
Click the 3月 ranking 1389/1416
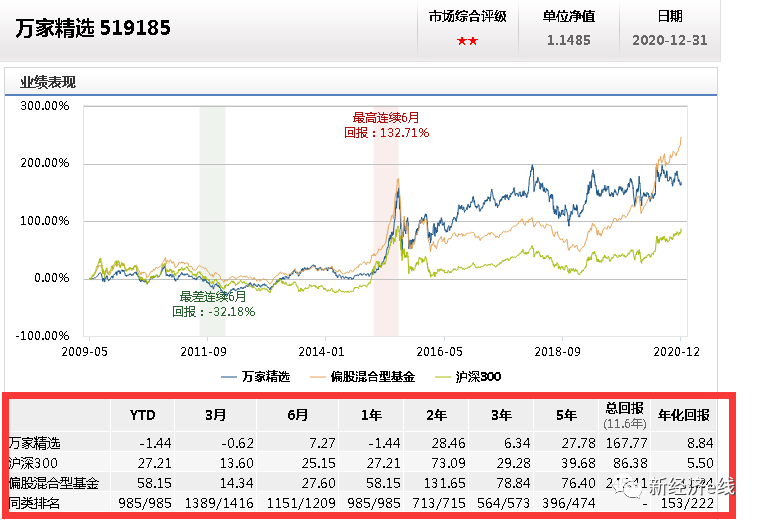tap(219, 503)
